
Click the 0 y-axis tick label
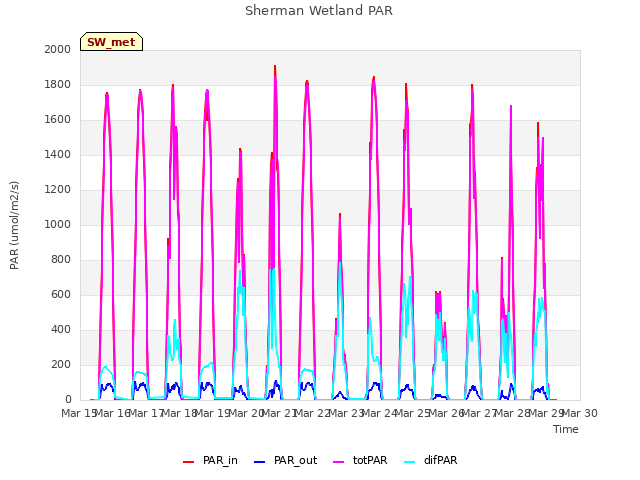coord(68,400)
